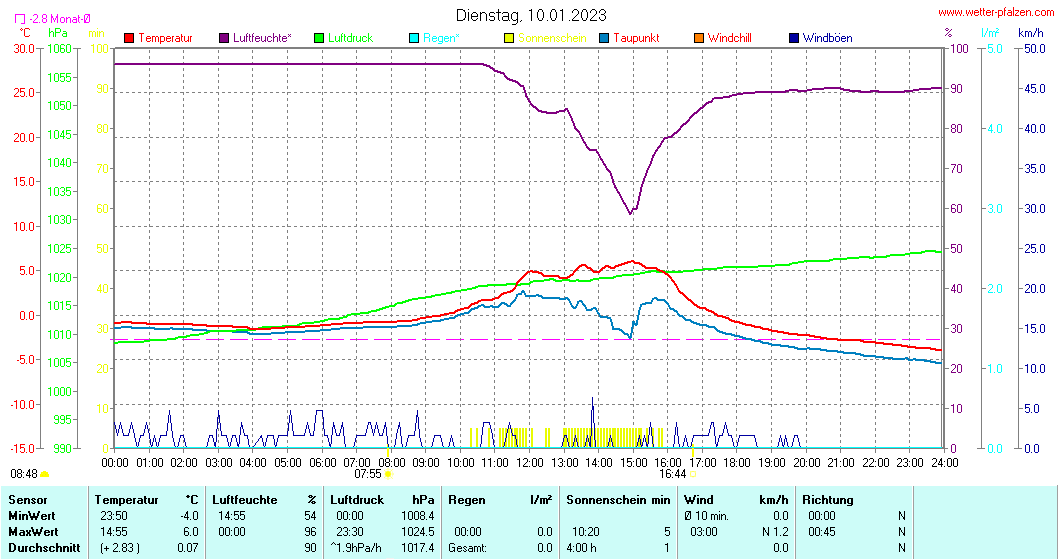The image size is (1058, 559).
Task: Select the Temperatur legend label
Action: 165,38
